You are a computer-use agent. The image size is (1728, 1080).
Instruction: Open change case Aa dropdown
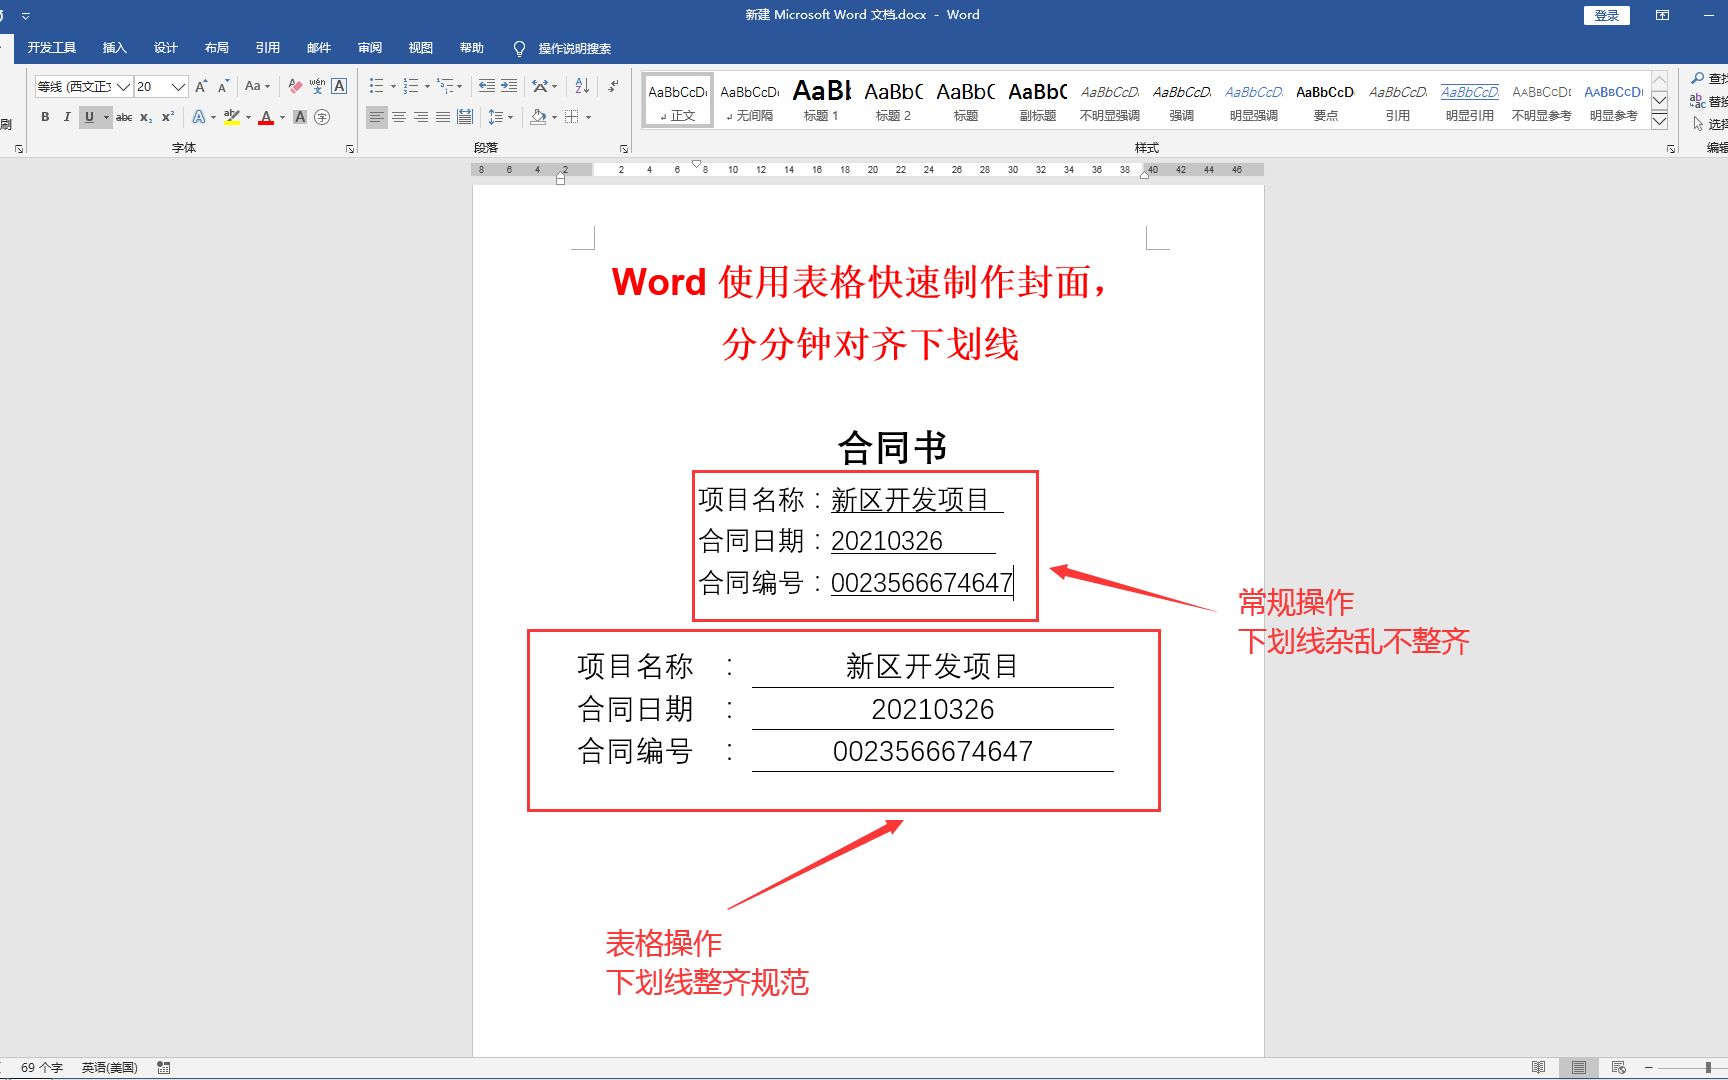(x=257, y=86)
